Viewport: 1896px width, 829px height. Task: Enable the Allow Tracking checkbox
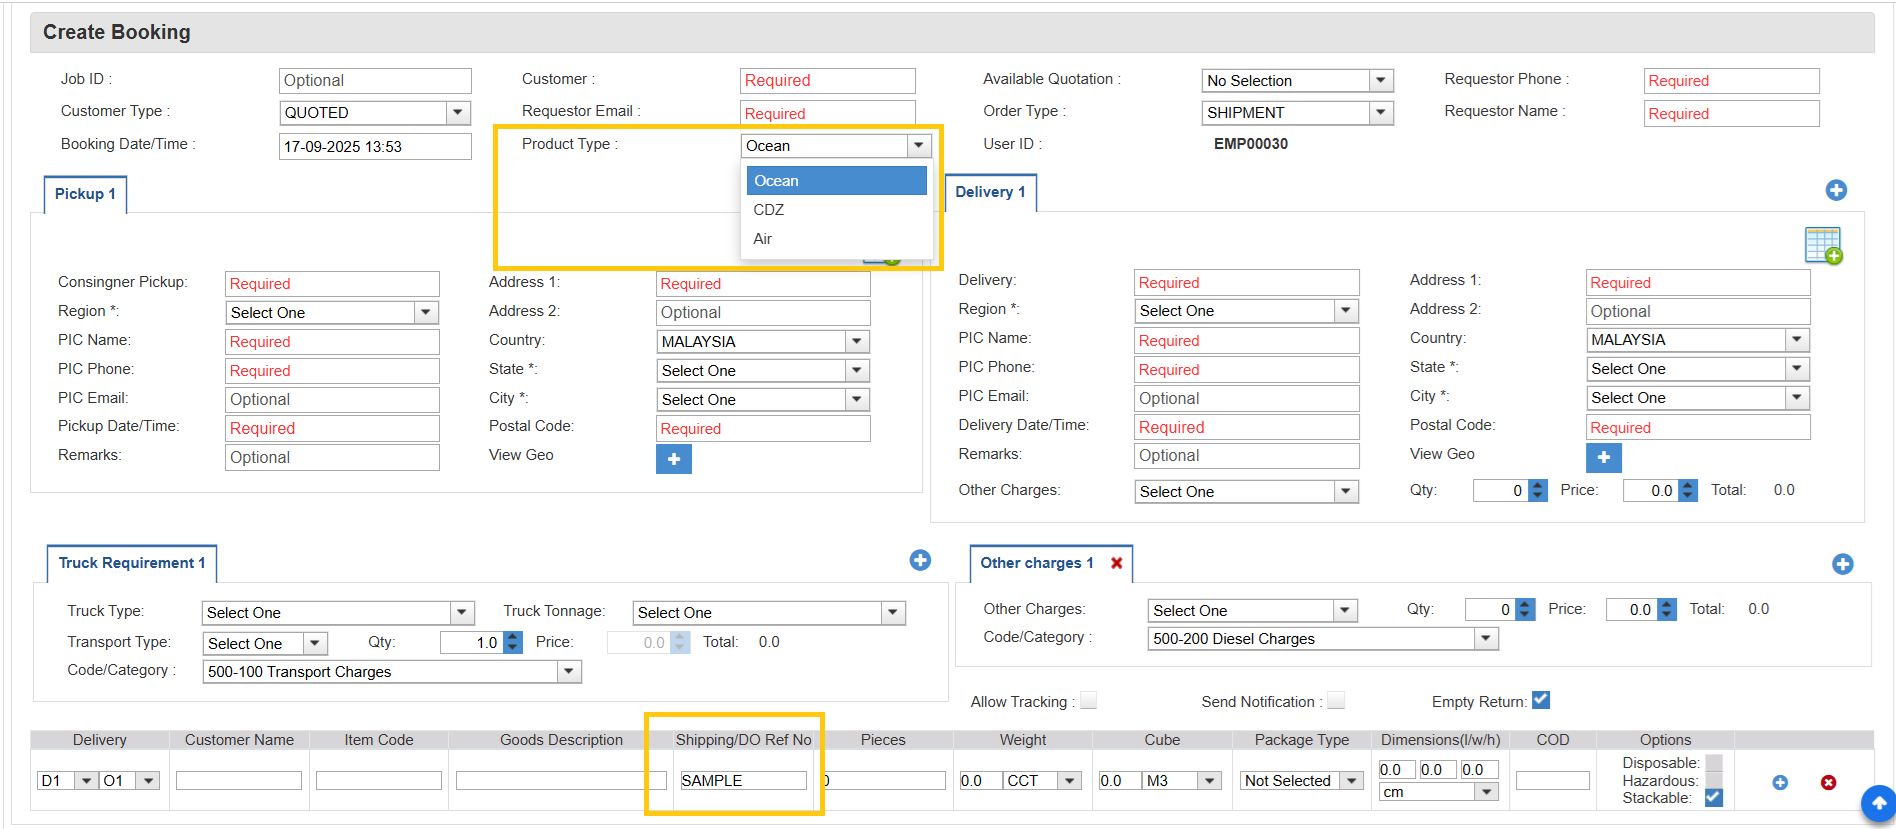[1088, 700]
